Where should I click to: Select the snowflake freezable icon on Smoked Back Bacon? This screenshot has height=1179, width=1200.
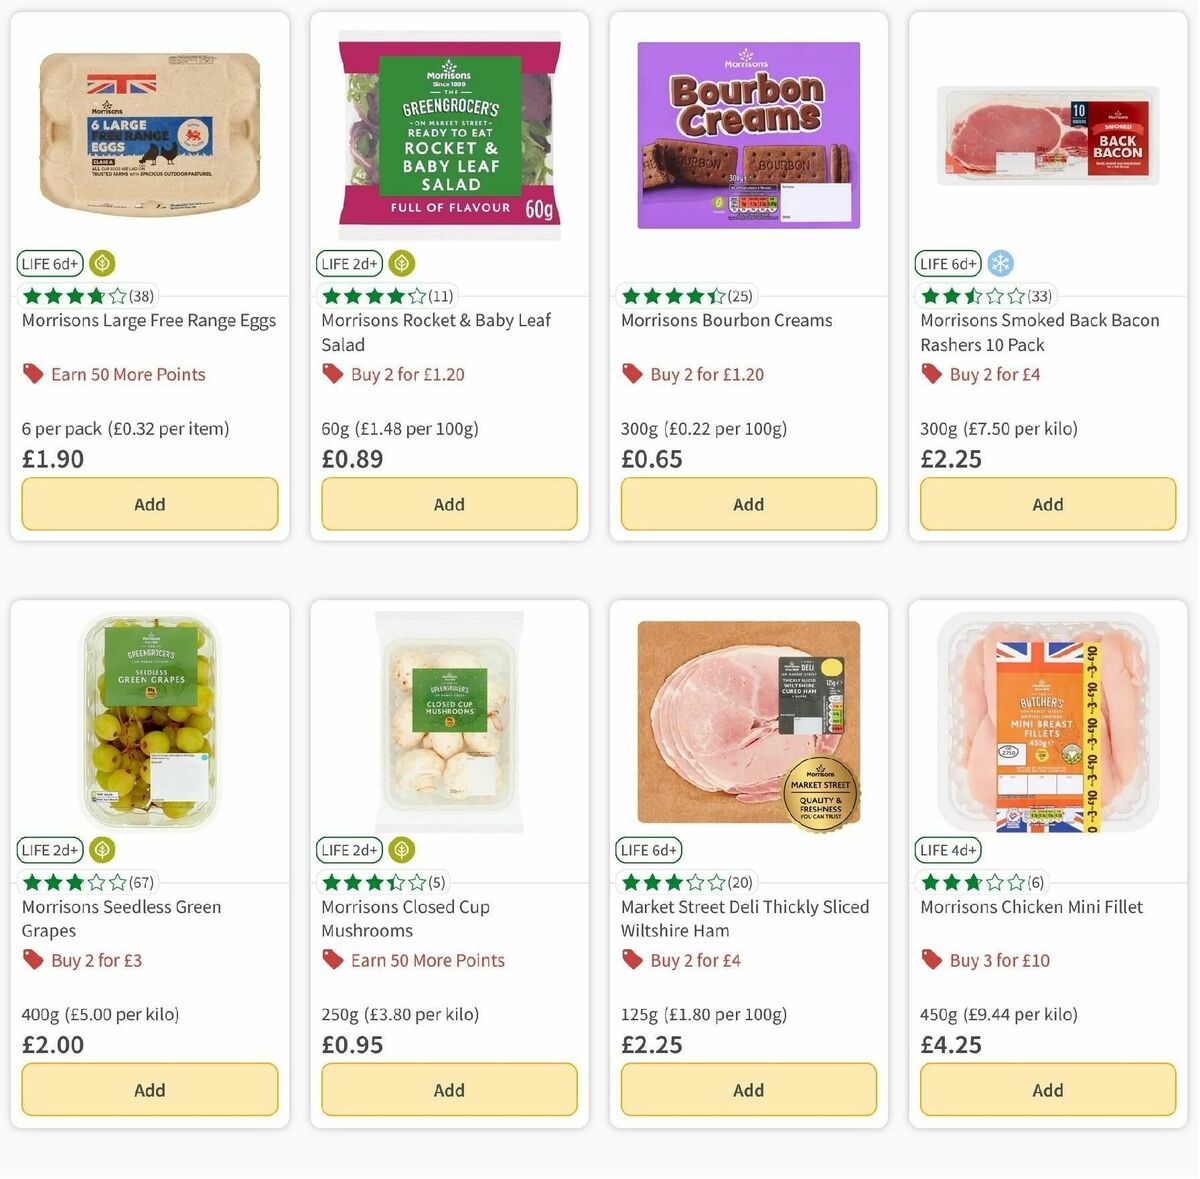click(x=1001, y=263)
